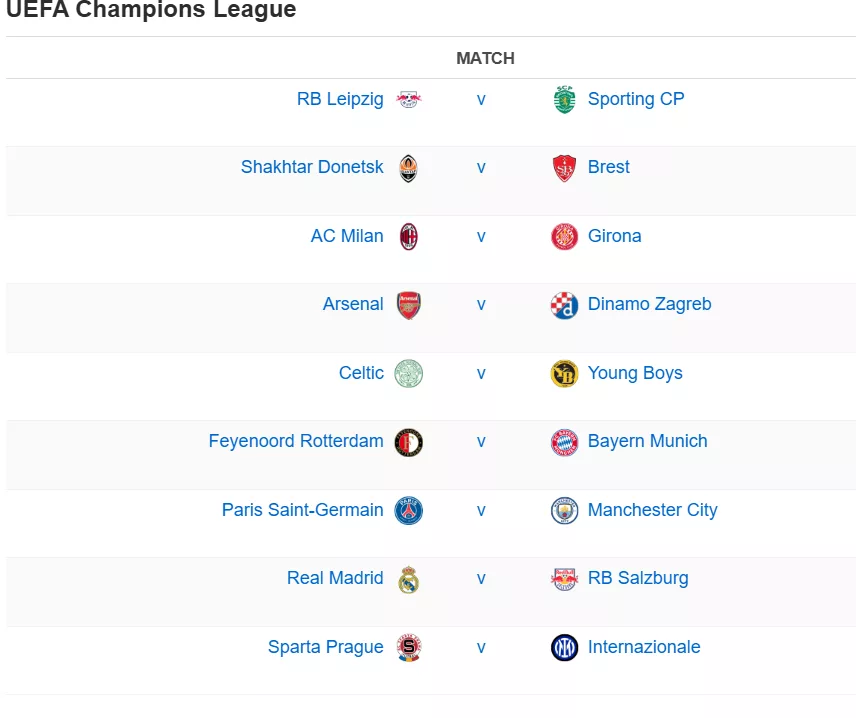Open RB Salzburg team page link

pos(638,578)
